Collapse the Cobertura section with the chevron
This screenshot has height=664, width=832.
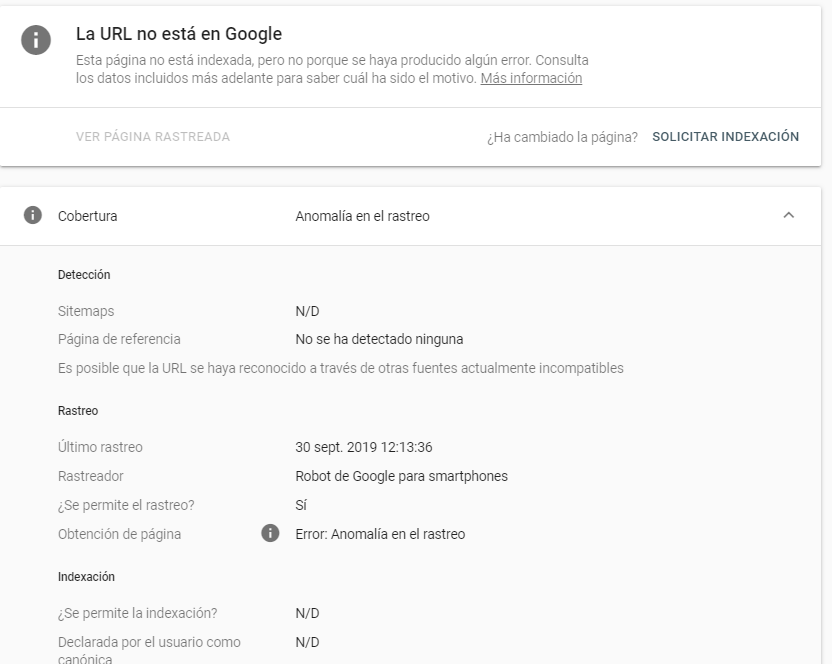[x=789, y=216]
